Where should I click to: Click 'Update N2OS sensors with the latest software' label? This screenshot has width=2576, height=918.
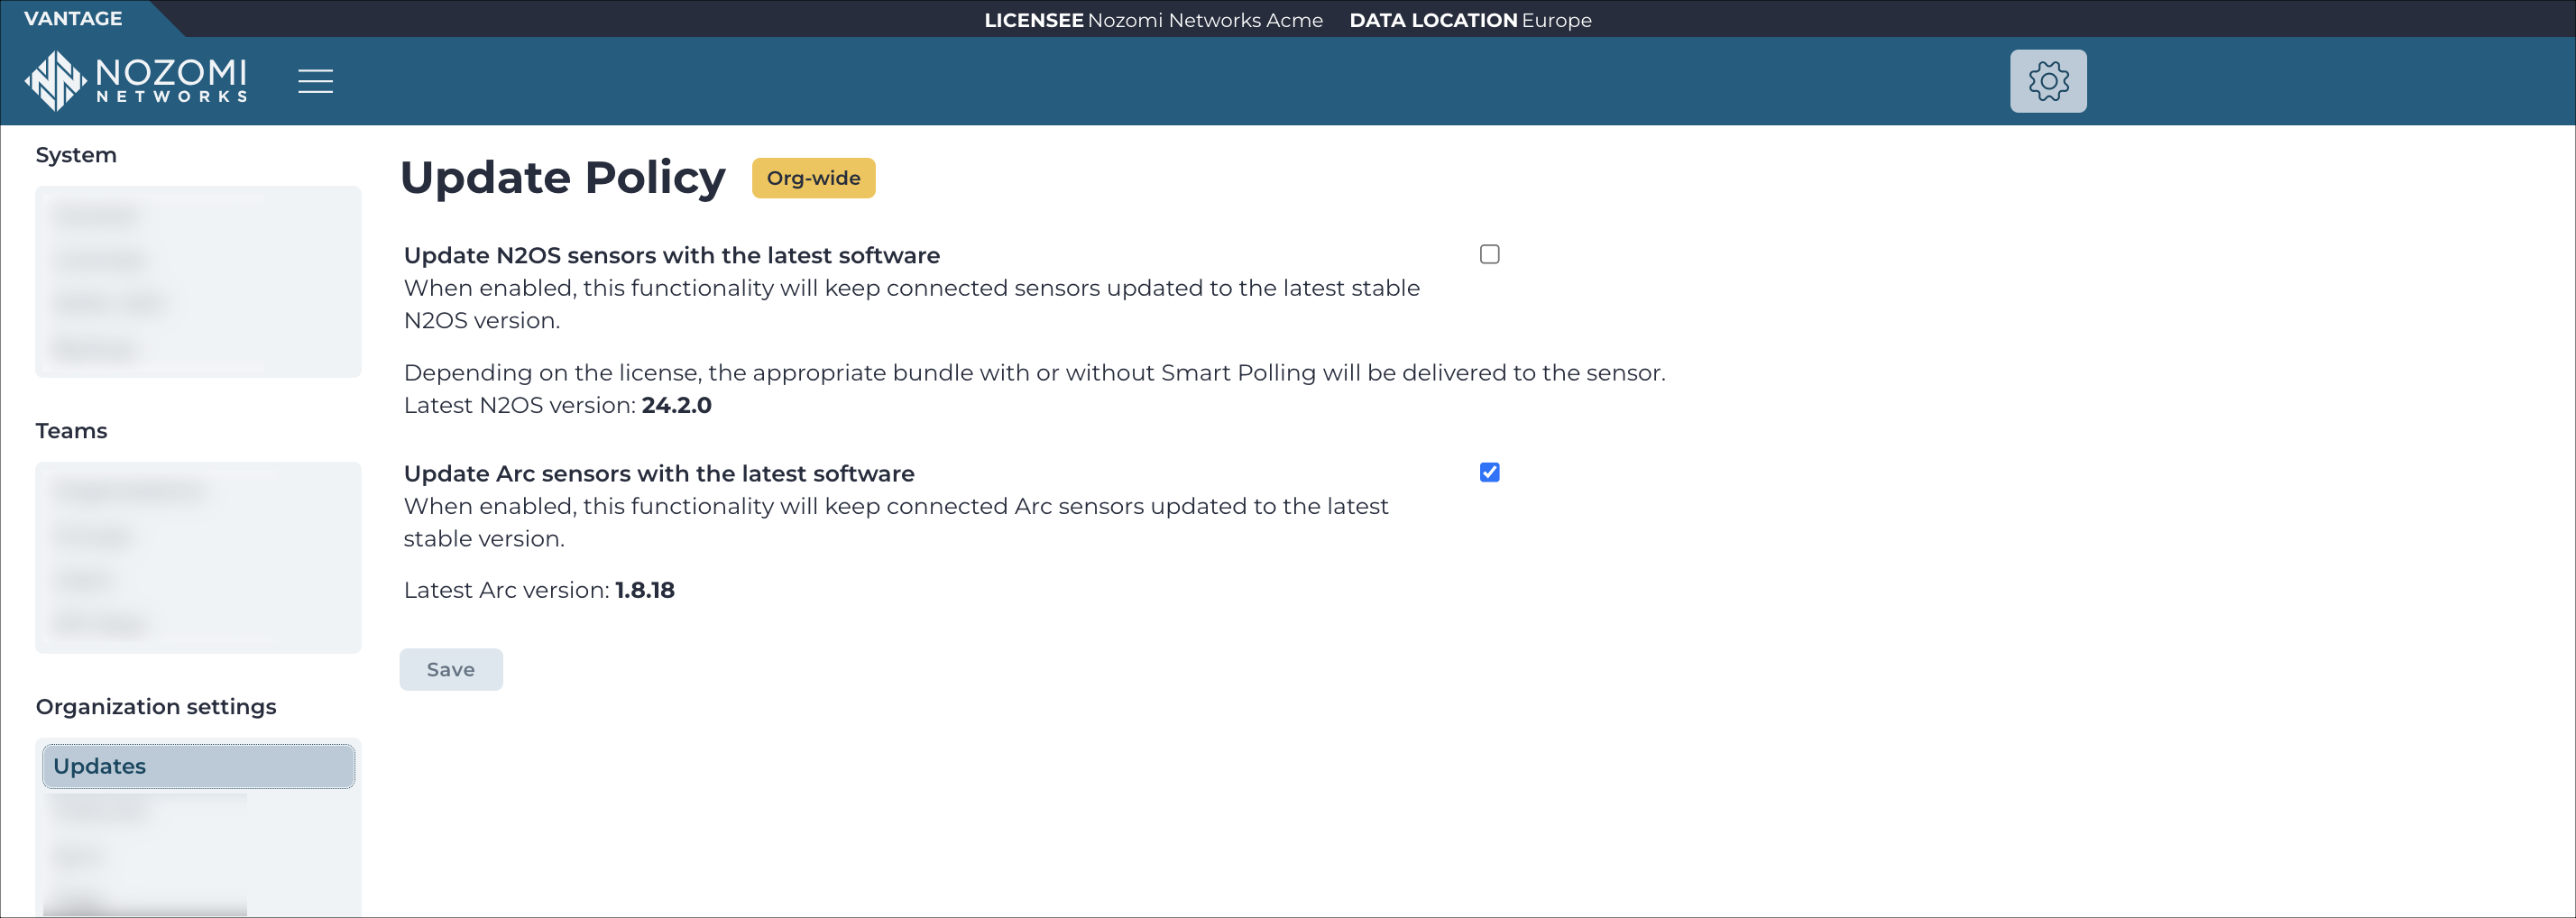click(672, 255)
